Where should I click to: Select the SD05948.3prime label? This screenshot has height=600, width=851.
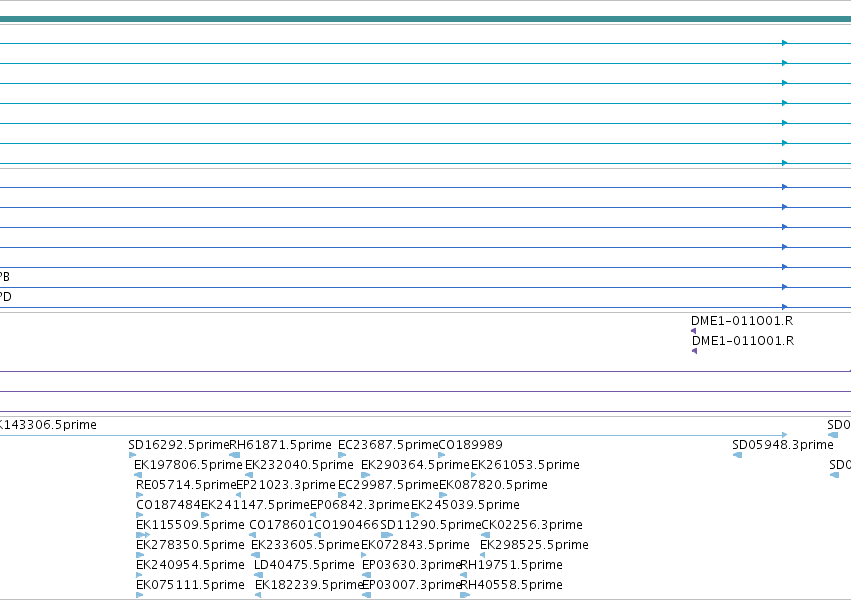click(x=783, y=445)
